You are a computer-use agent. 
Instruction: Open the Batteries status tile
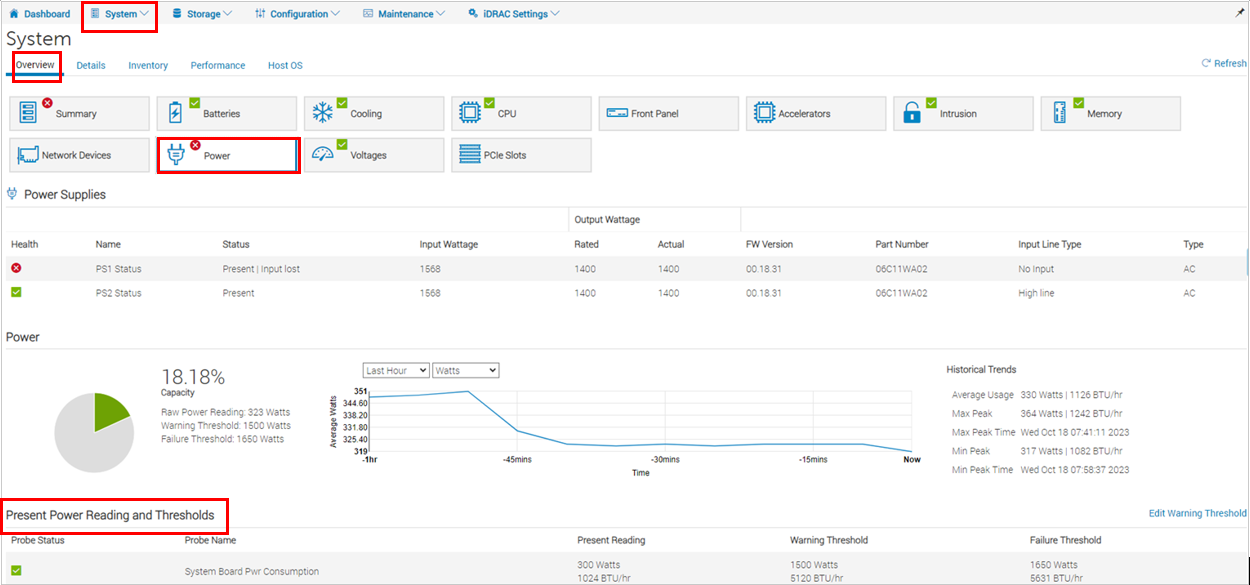[226, 113]
